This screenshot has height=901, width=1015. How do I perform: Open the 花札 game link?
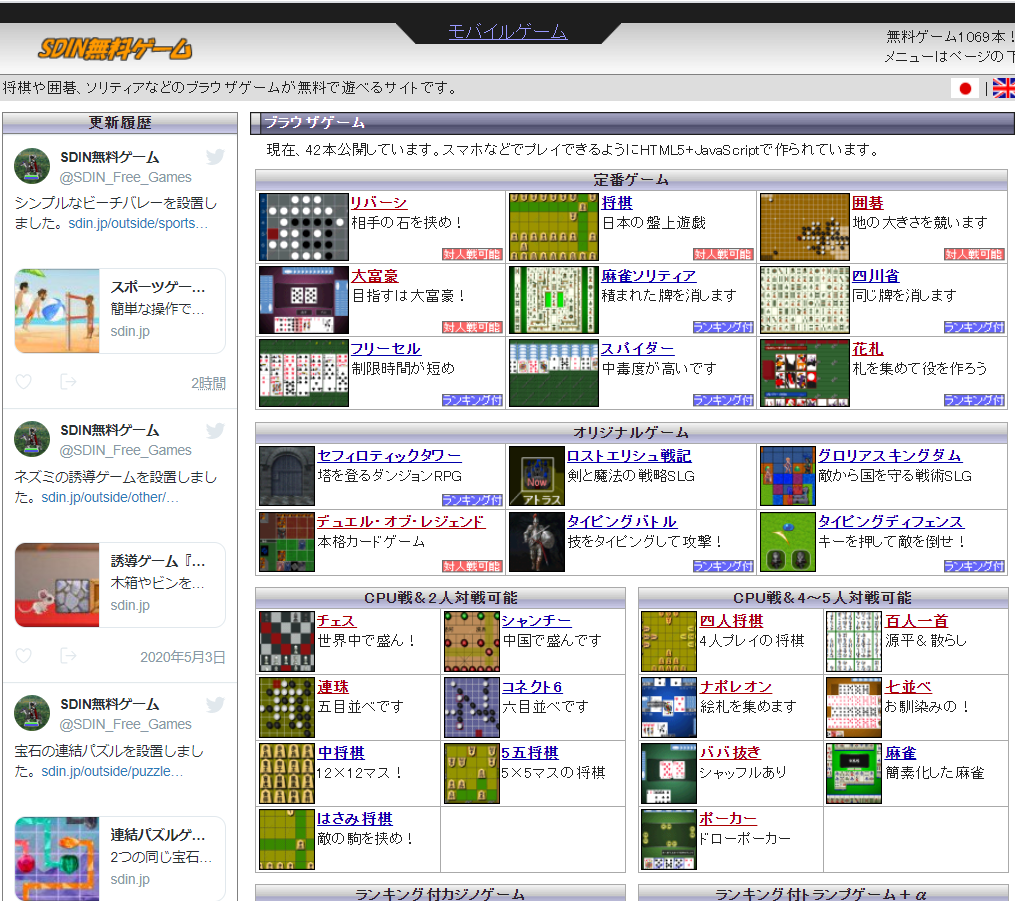click(867, 349)
